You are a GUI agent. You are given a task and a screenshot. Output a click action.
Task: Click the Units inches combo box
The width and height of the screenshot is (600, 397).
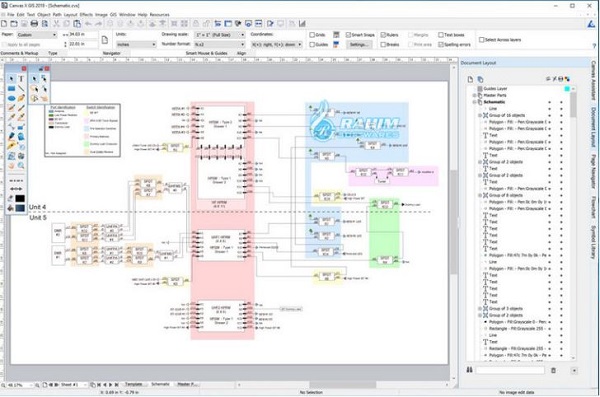(136, 45)
